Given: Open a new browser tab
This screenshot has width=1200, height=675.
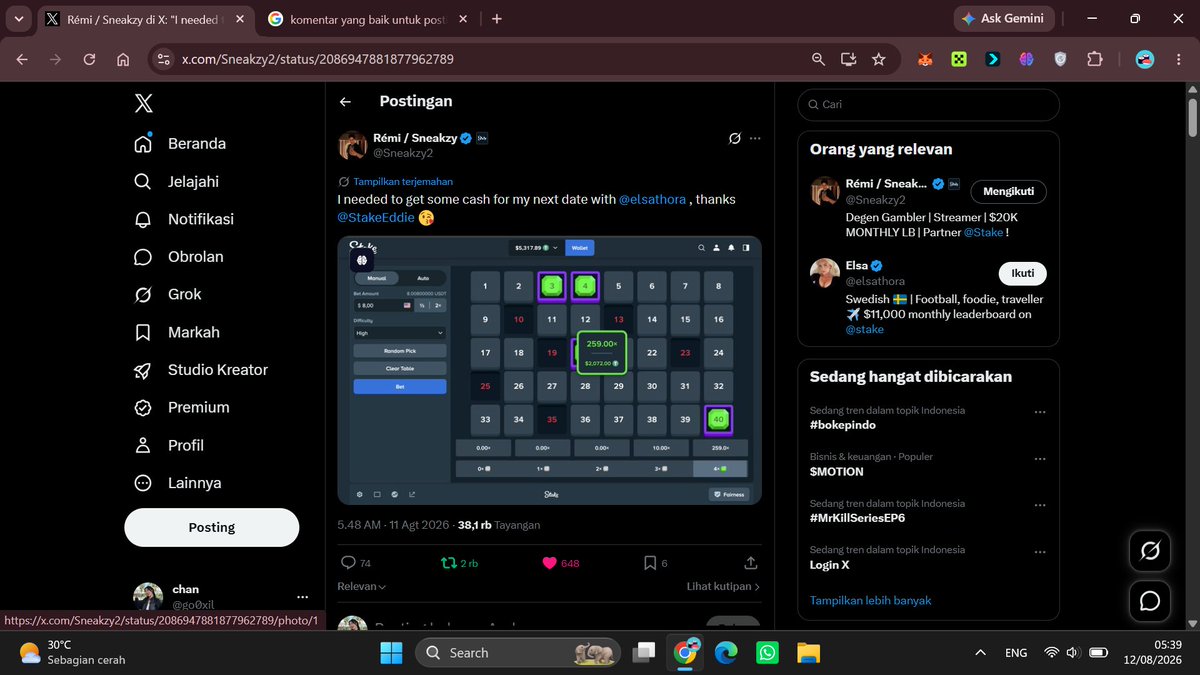Looking at the screenshot, I should tap(497, 19).
